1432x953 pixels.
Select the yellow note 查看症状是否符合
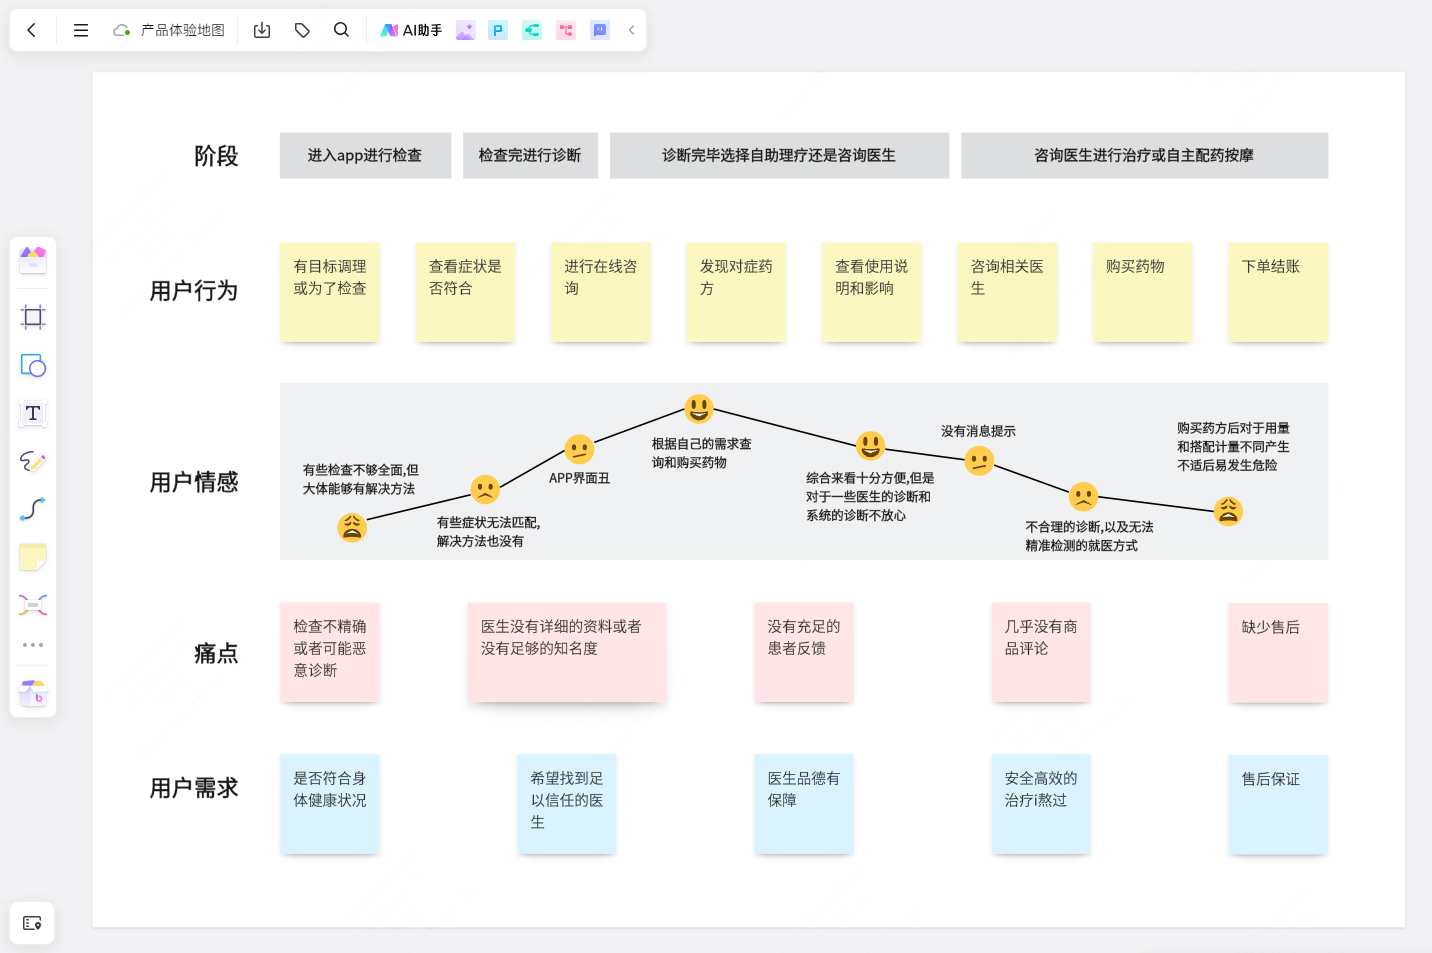click(465, 292)
